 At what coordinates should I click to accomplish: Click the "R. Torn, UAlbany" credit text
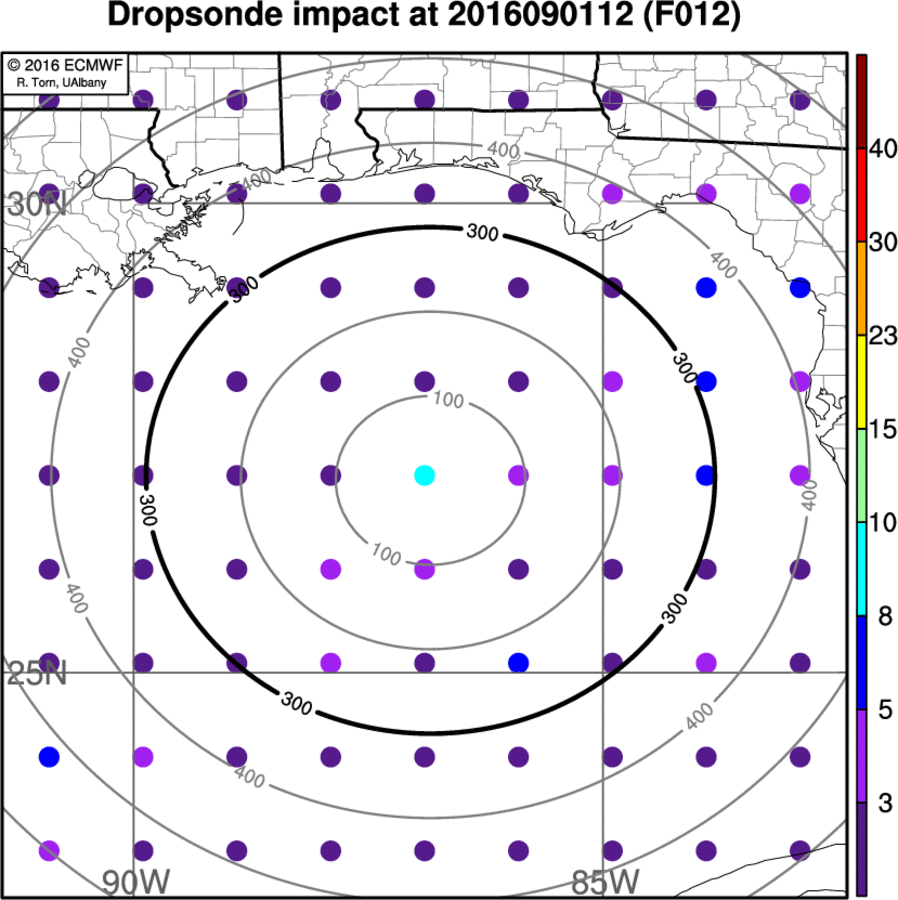coord(61,83)
